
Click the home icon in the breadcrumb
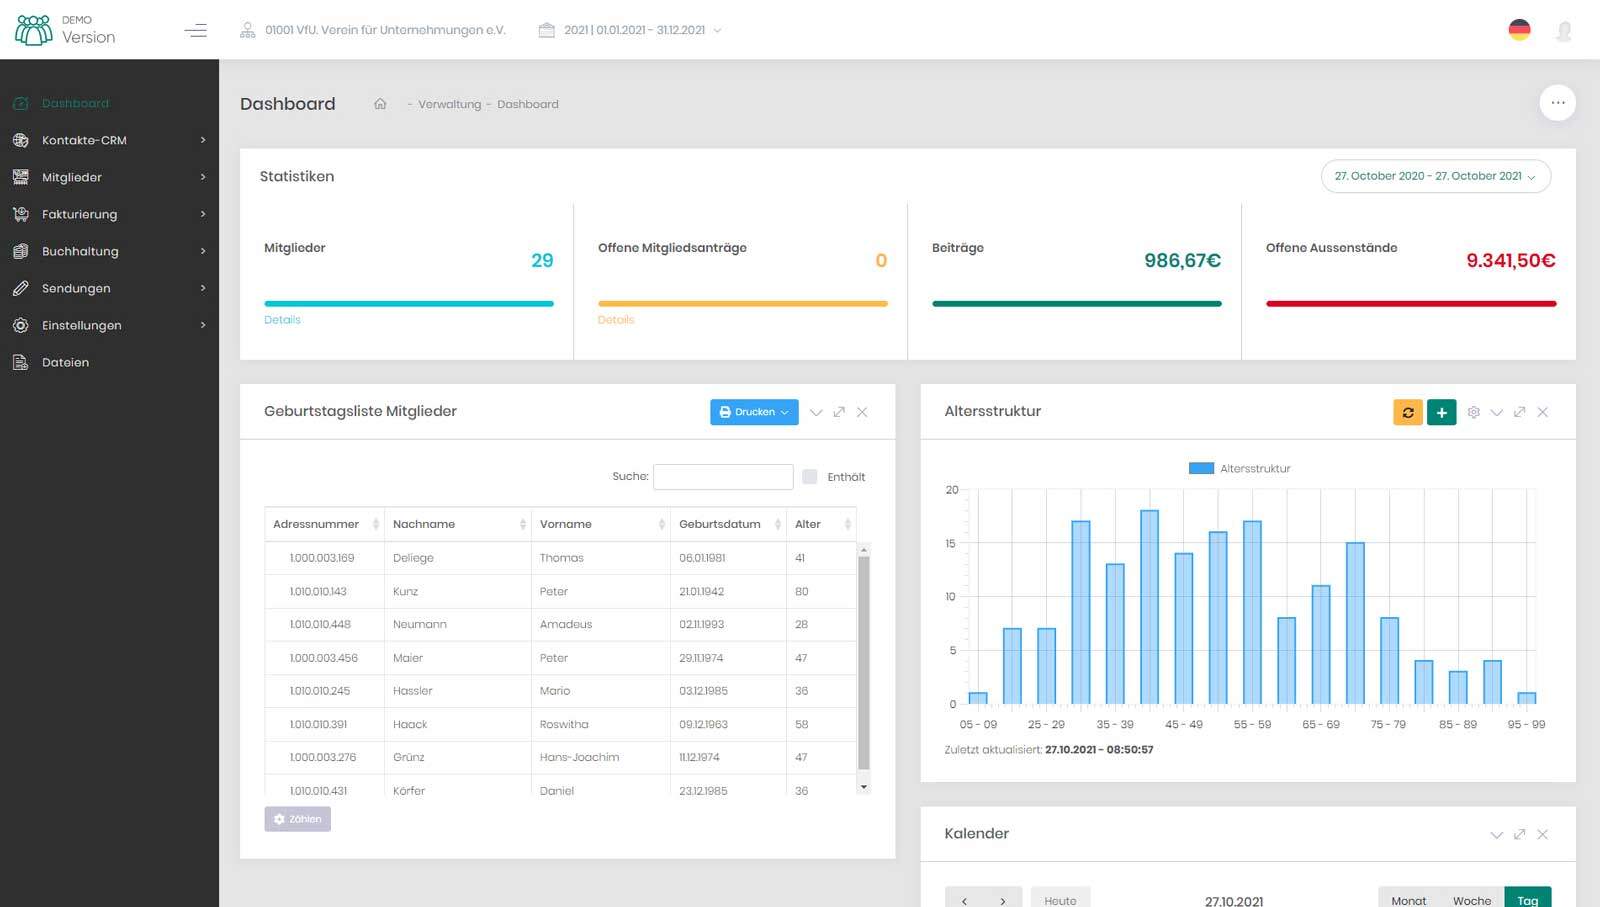click(x=380, y=104)
